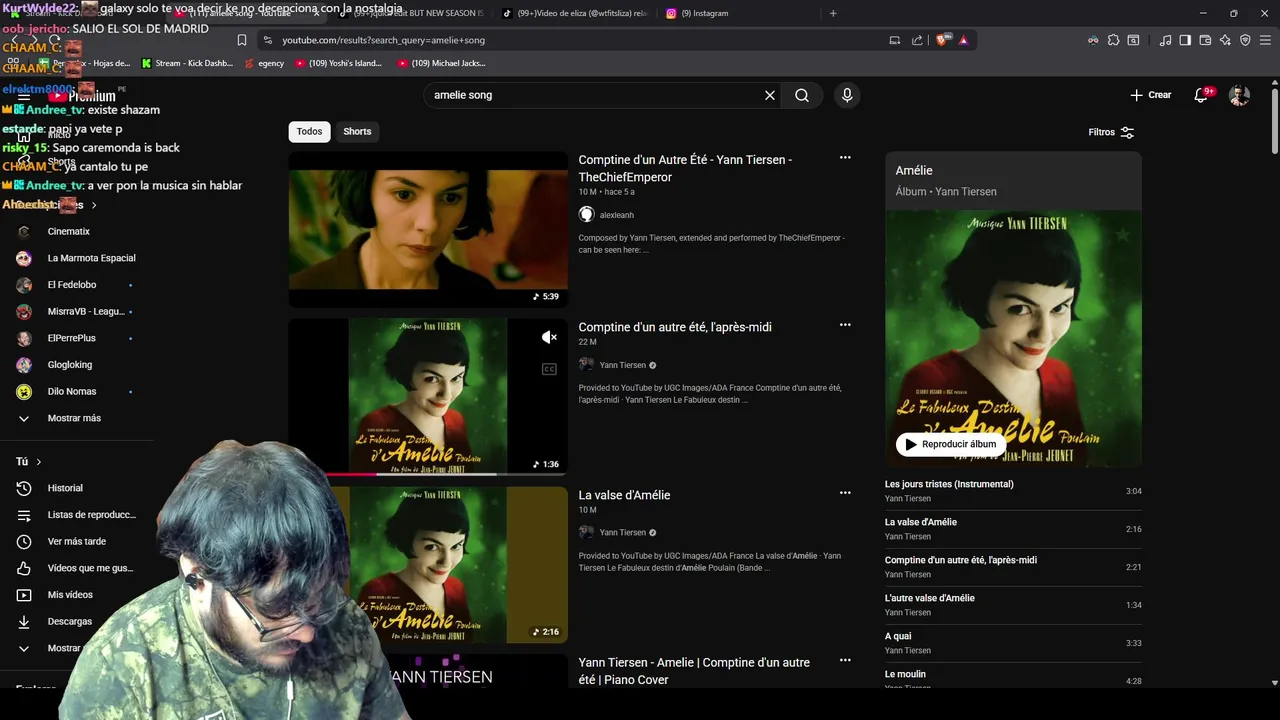Play A quai album track

1013,643
